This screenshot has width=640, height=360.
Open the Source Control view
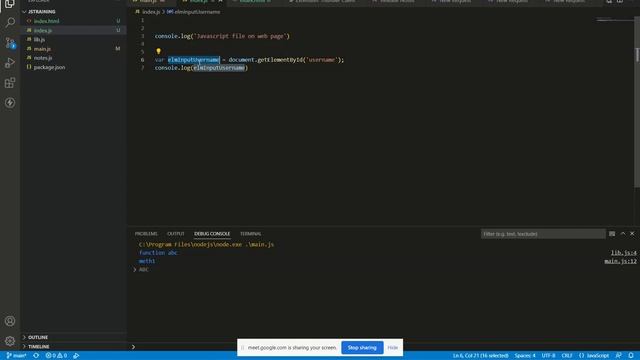click(10, 42)
